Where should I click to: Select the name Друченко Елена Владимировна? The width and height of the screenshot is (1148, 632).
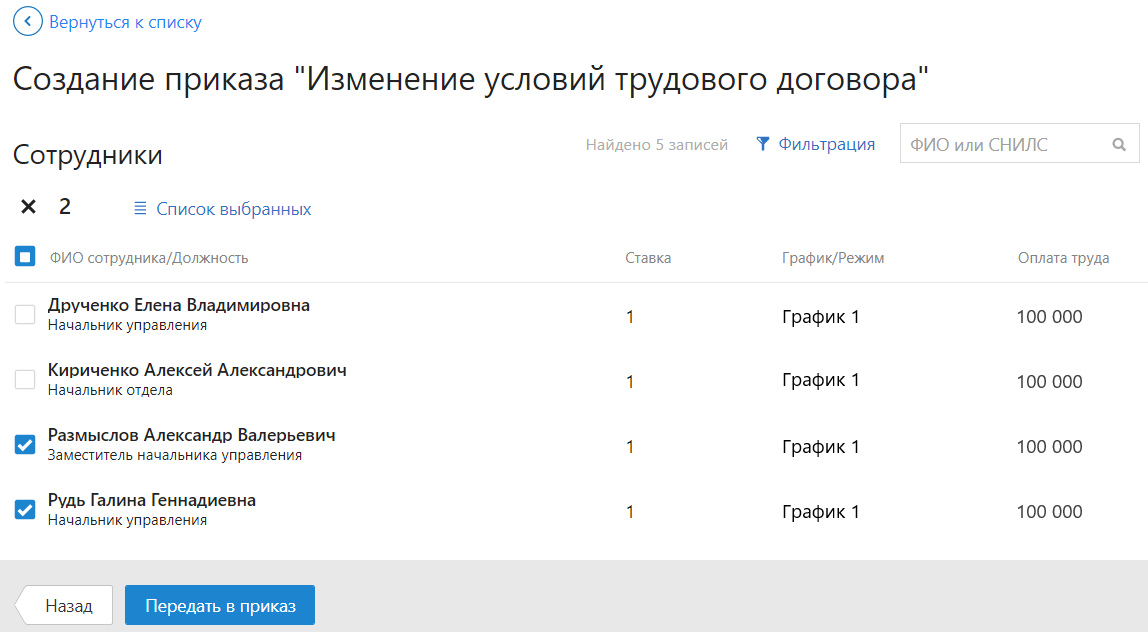tap(179, 305)
